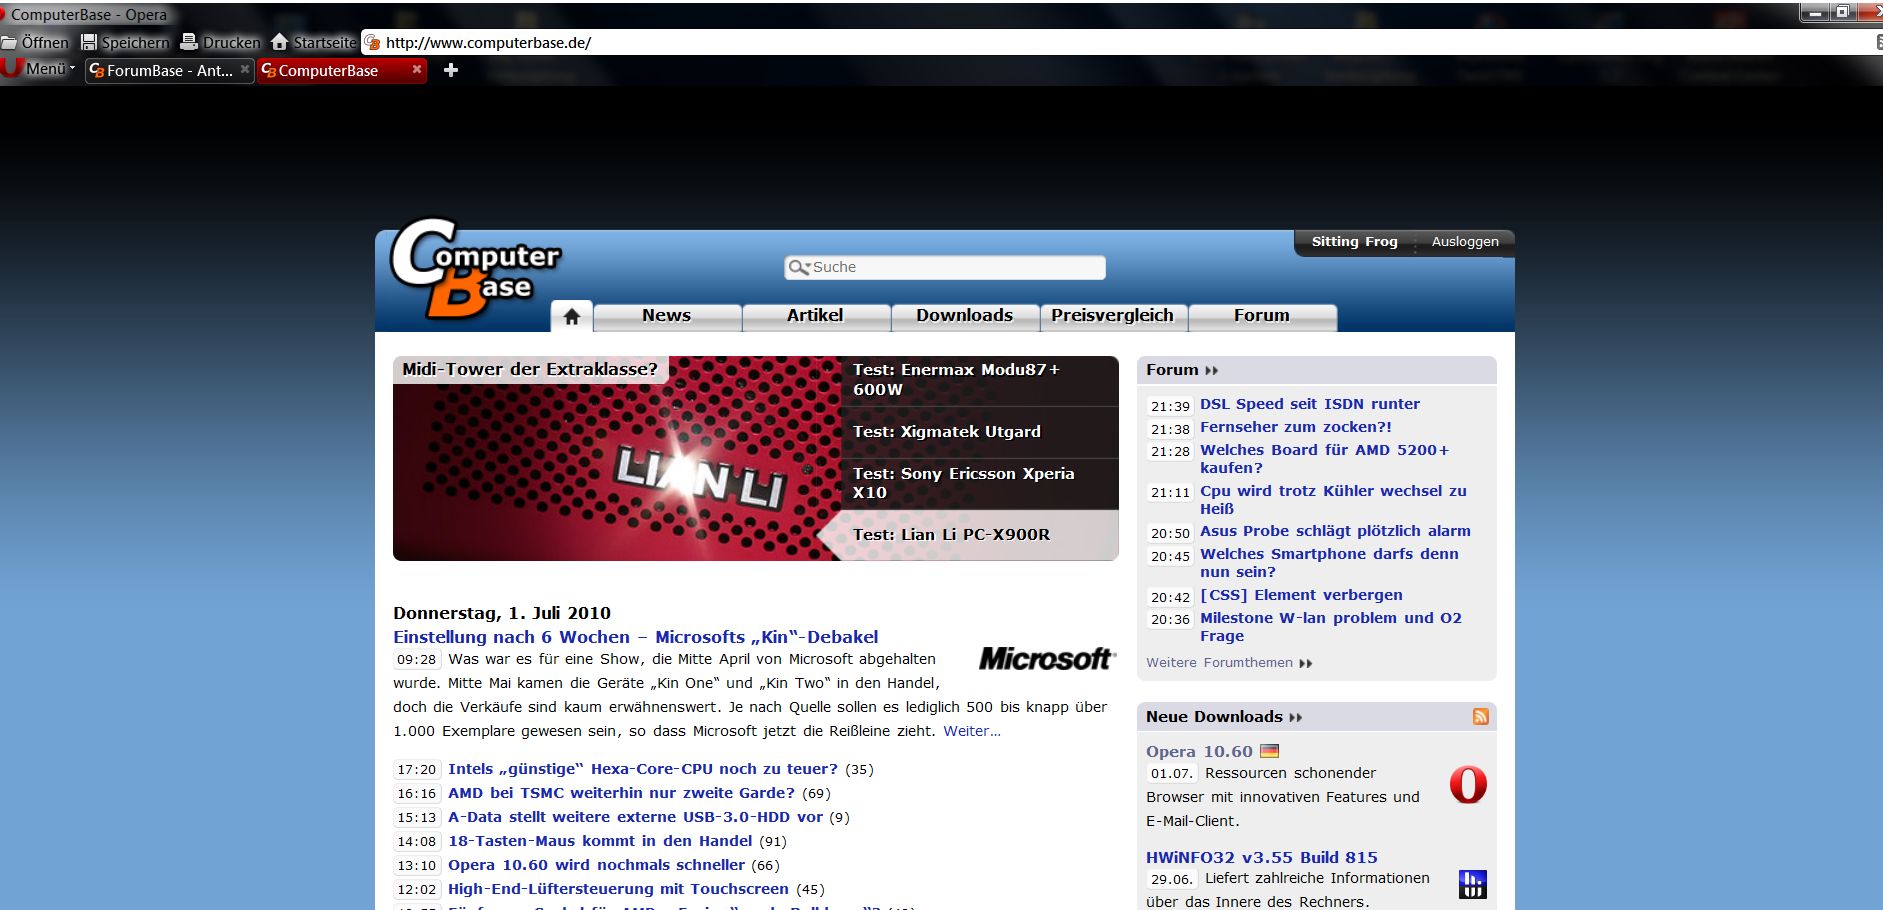Click the Suche search field

(x=945, y=268)
